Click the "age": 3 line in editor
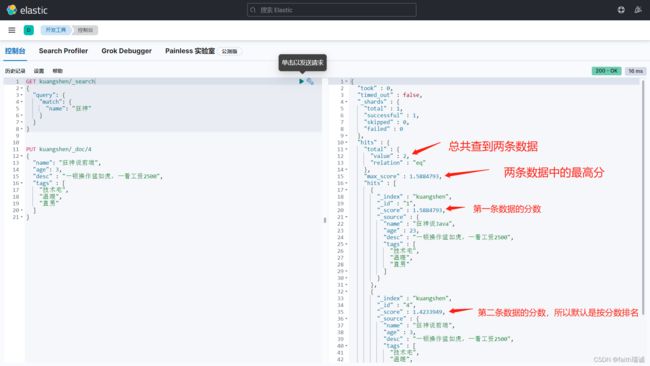This screenshot has height=366, width=650. point(47,170)
